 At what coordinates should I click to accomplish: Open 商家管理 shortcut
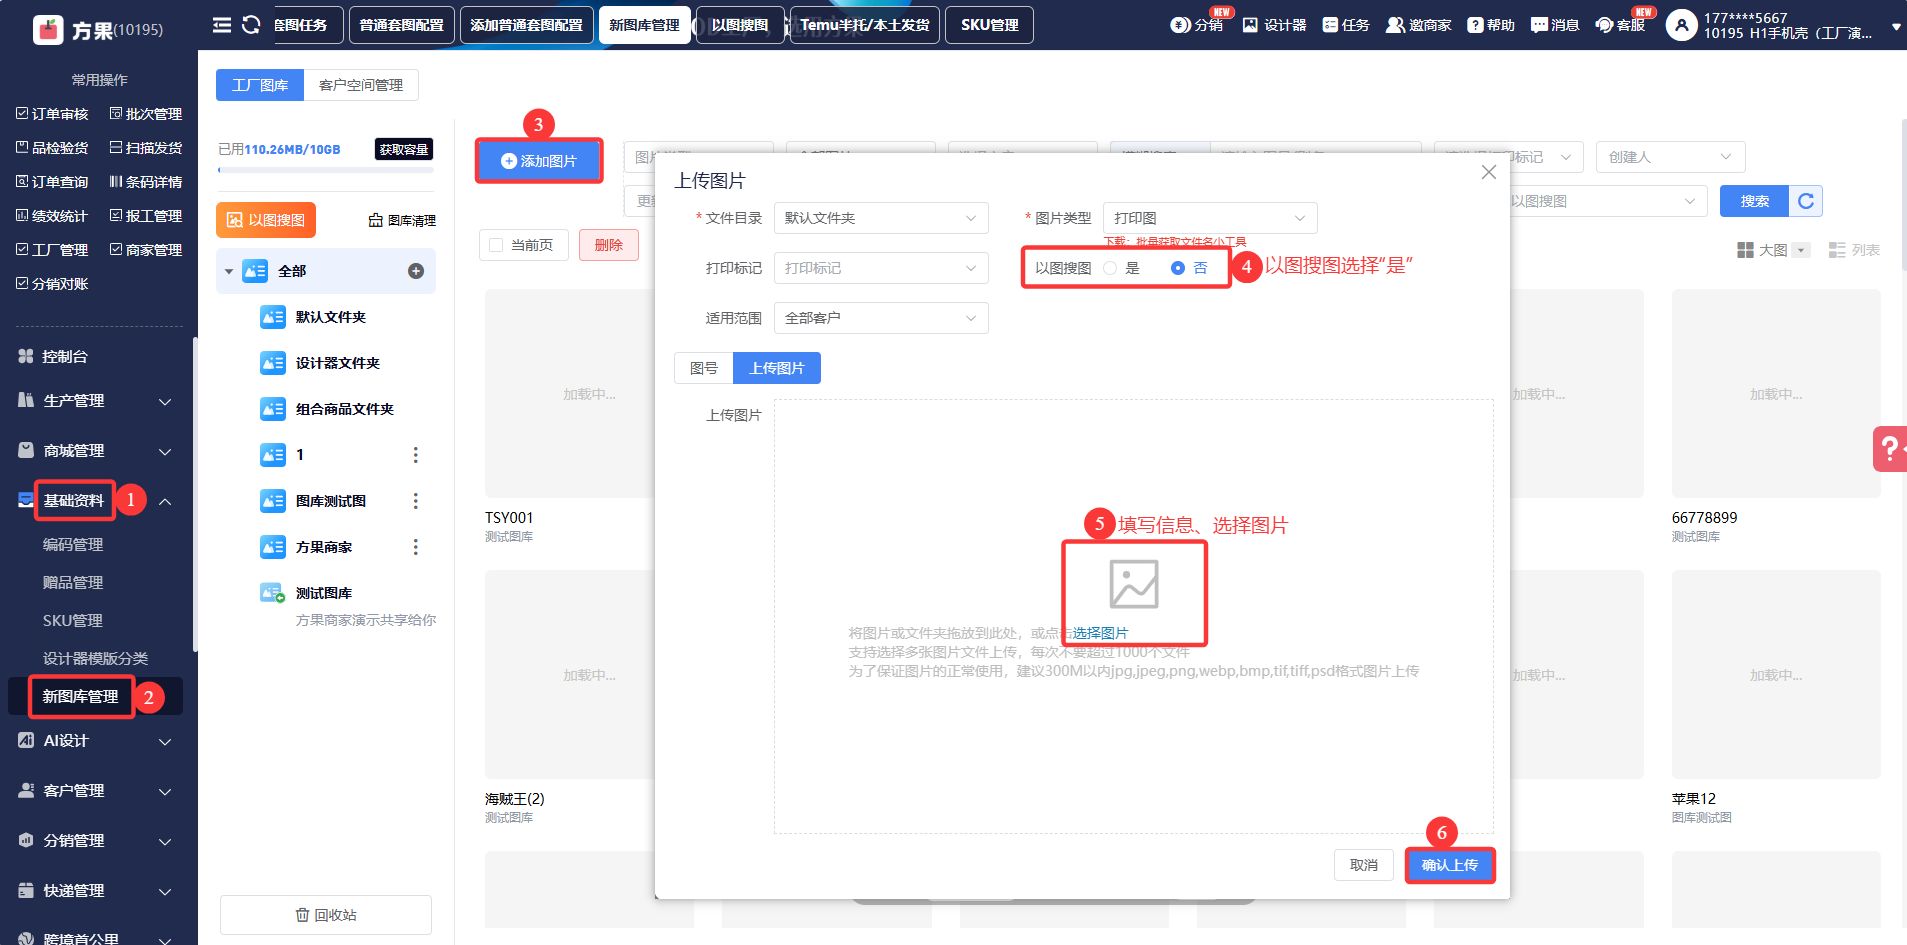click(x=146, y=250)
